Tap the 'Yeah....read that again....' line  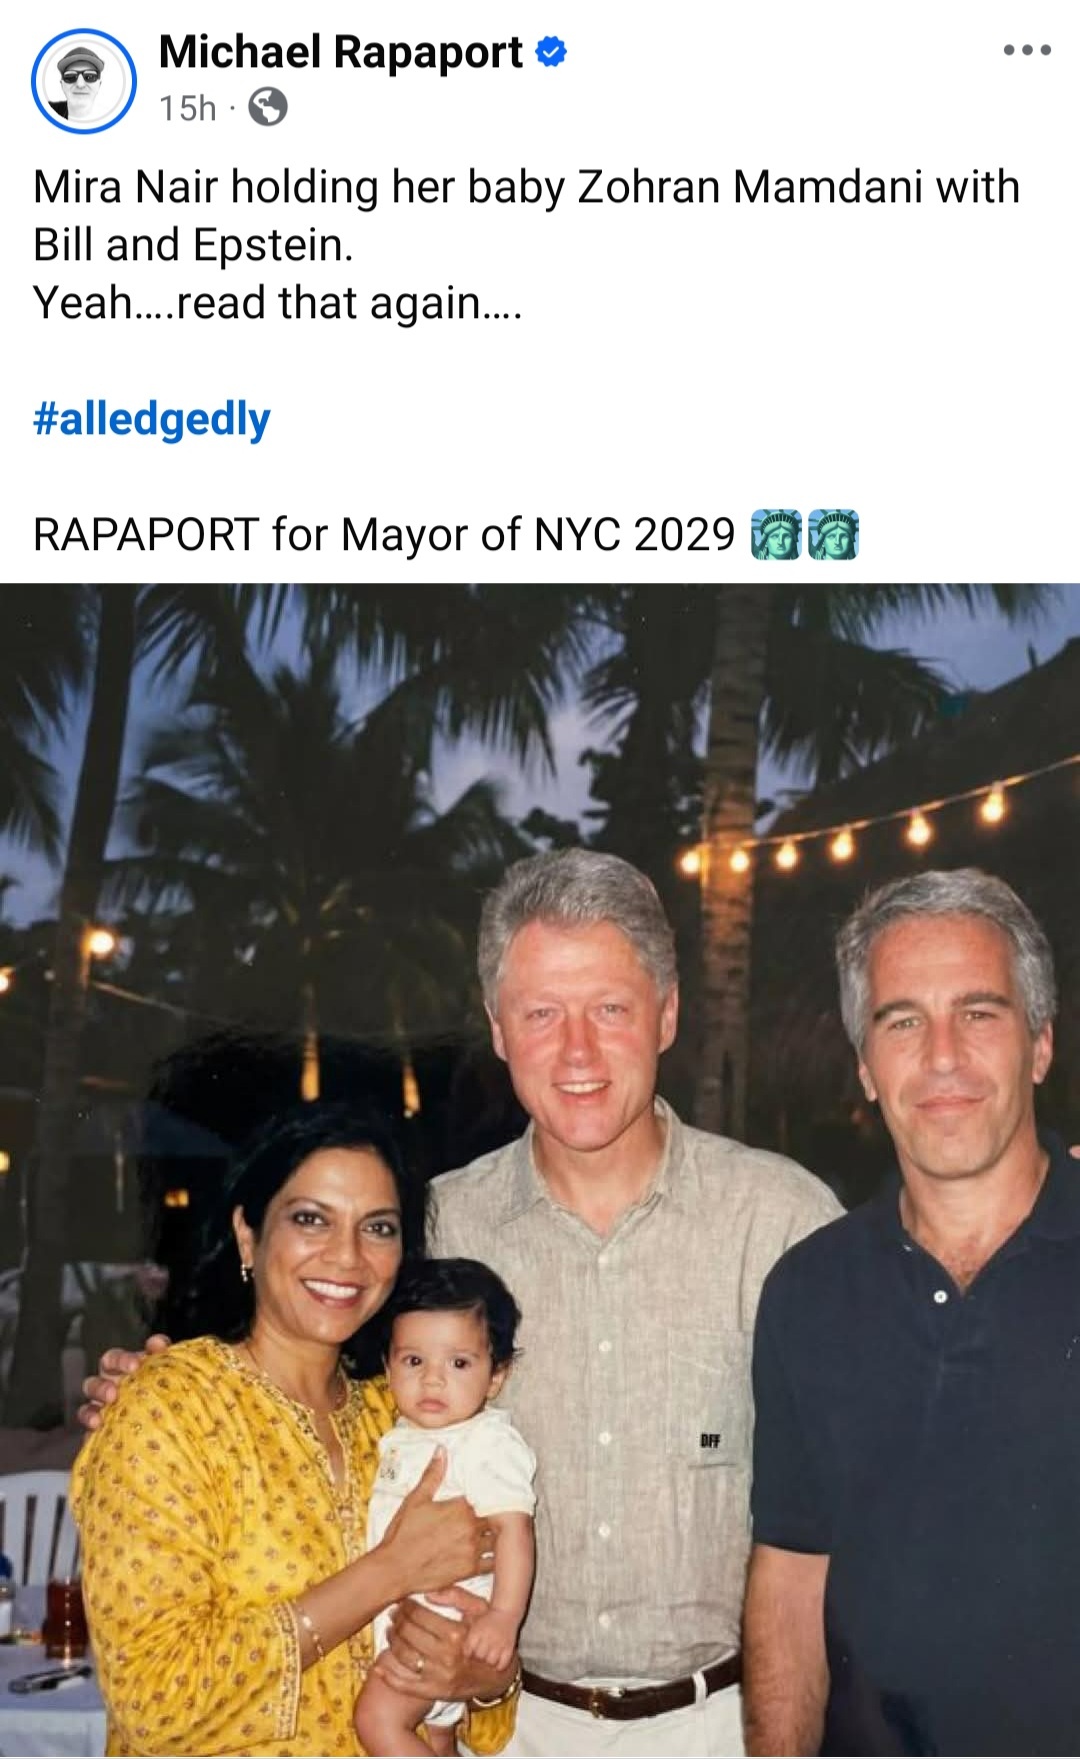click(x=278, y=303)
